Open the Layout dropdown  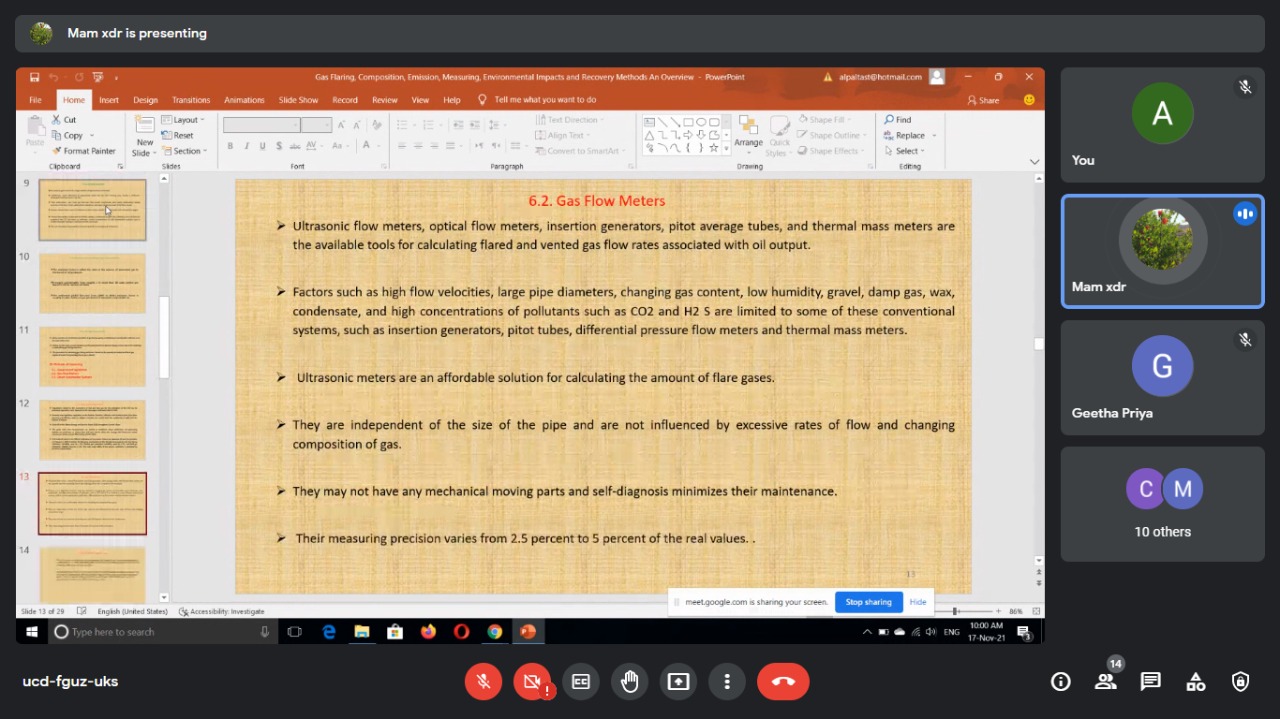(x=184, y=120)
